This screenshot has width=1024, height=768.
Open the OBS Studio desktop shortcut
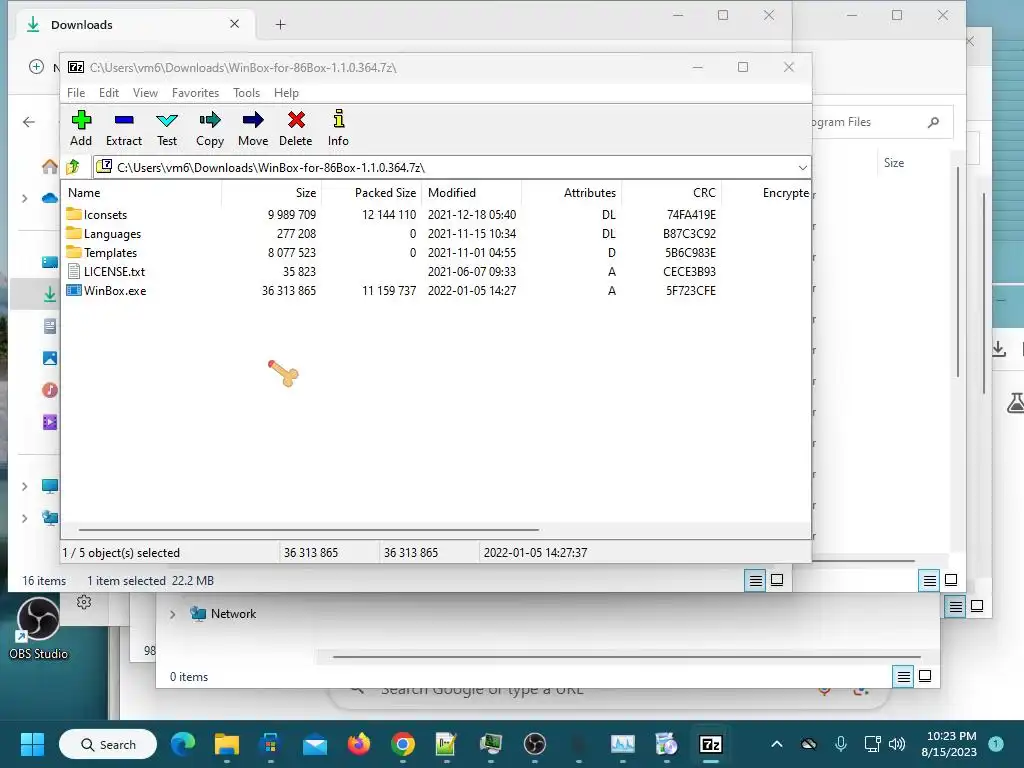[x=39, y=628]
